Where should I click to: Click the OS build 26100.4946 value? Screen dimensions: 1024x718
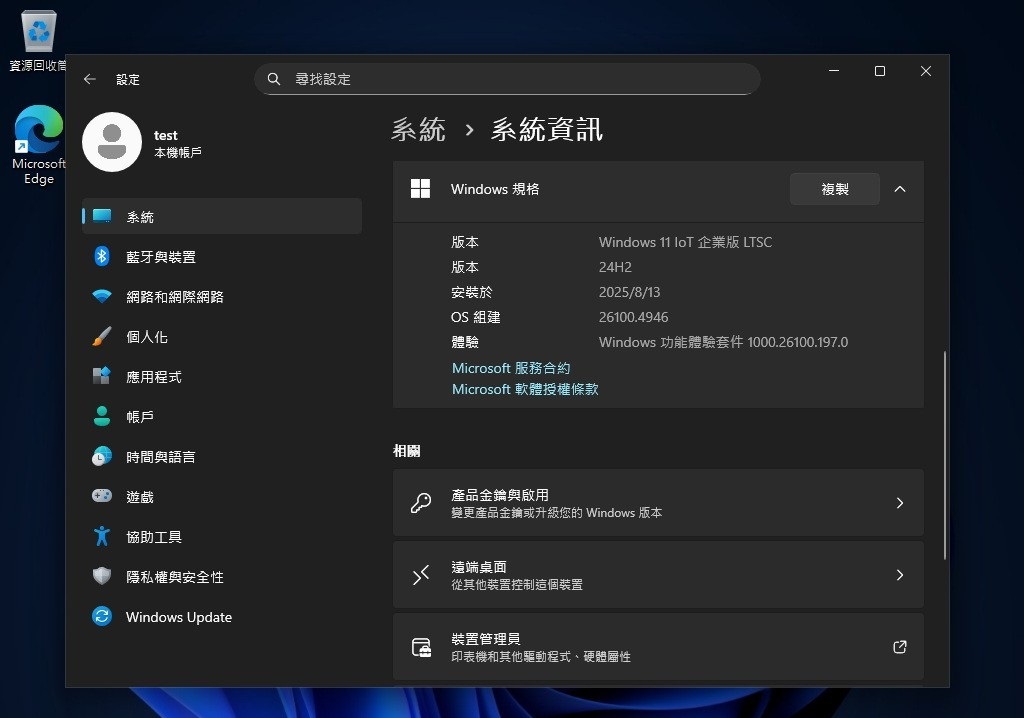click(x=633, y=317)
